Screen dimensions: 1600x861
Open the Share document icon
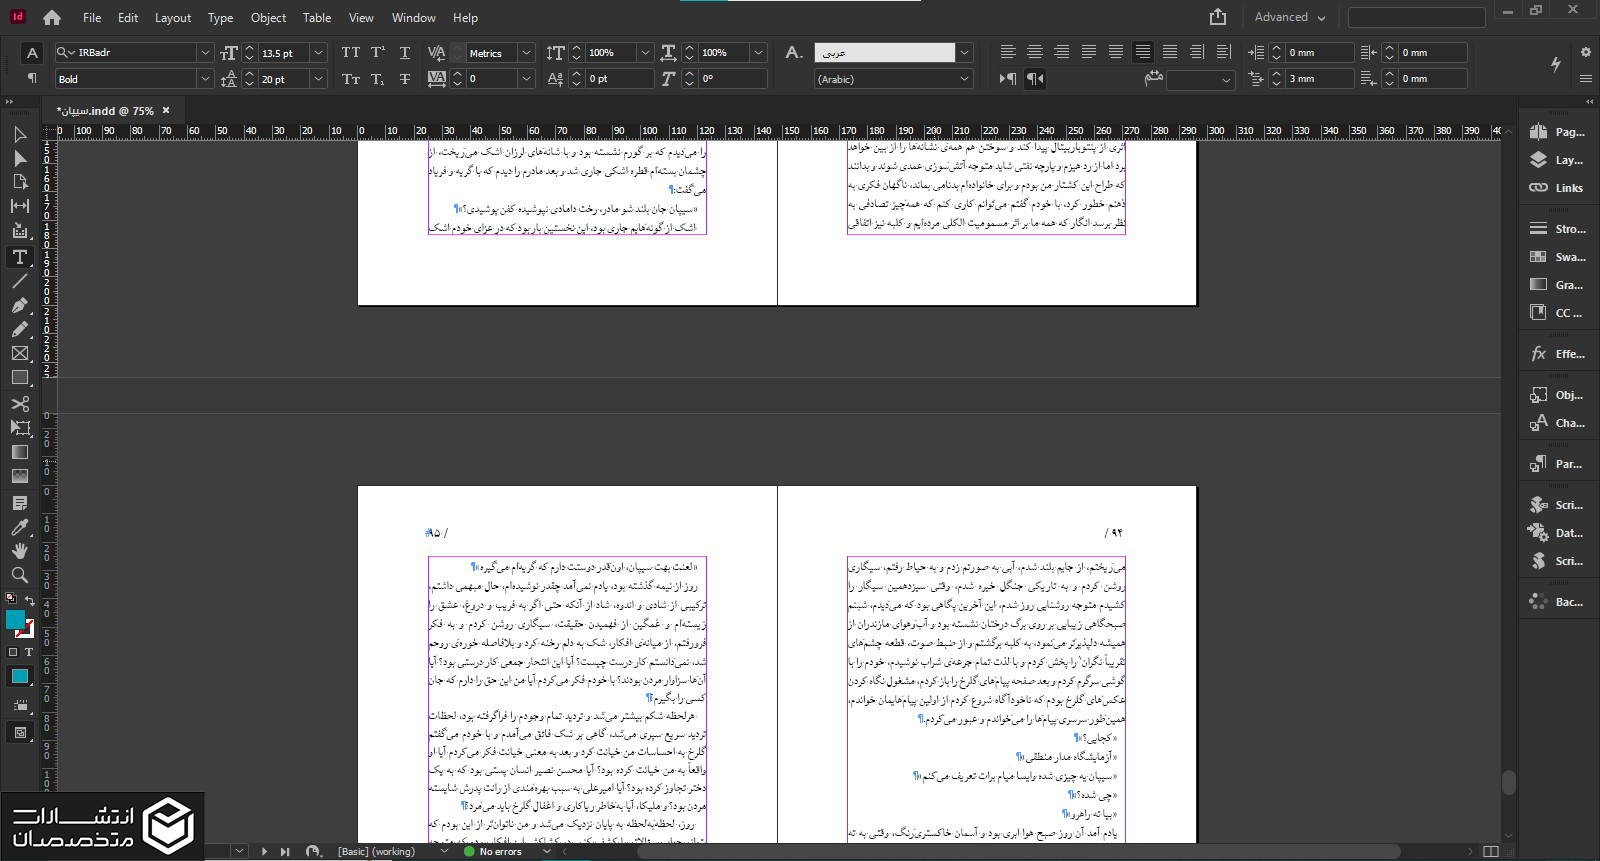1217,17
